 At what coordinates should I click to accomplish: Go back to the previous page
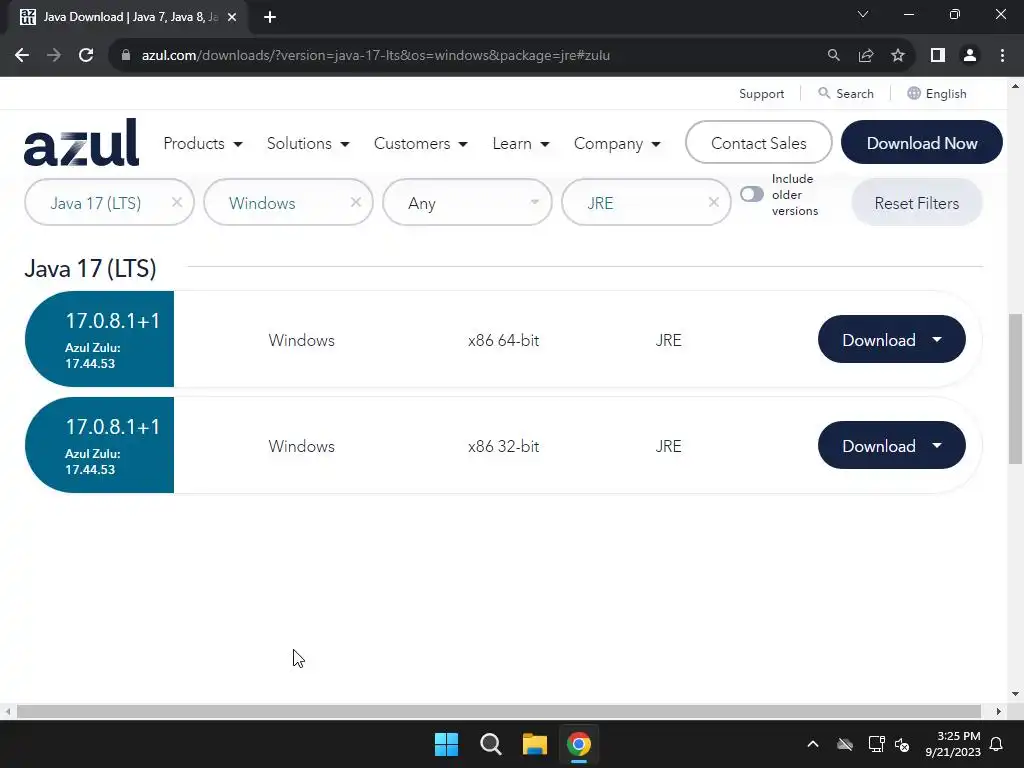point(22,55)
